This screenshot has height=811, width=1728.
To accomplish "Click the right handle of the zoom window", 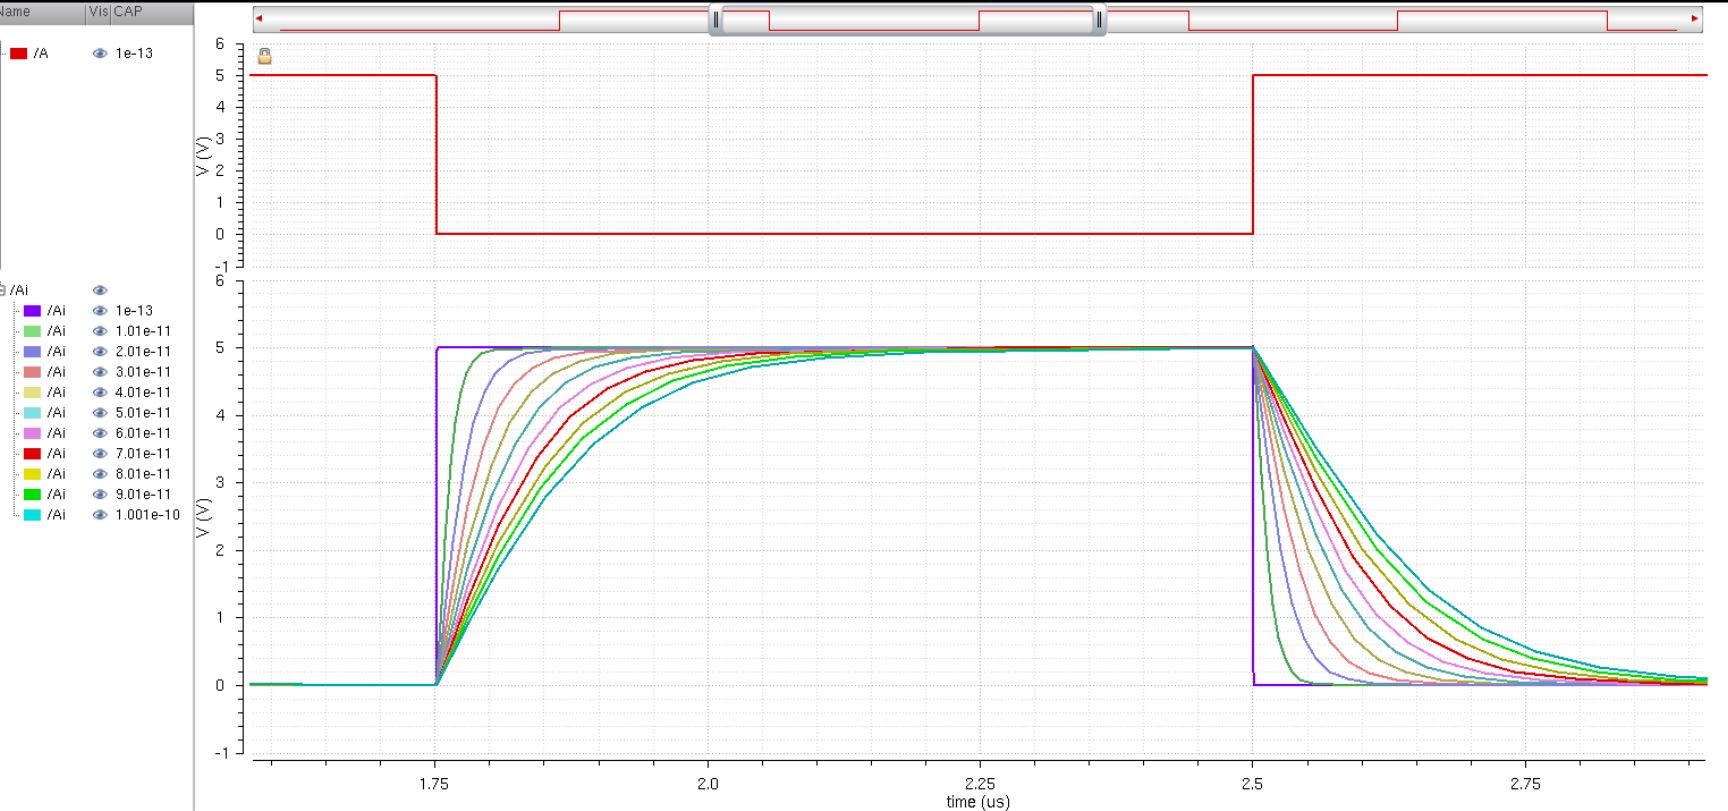I will 1099,19.
